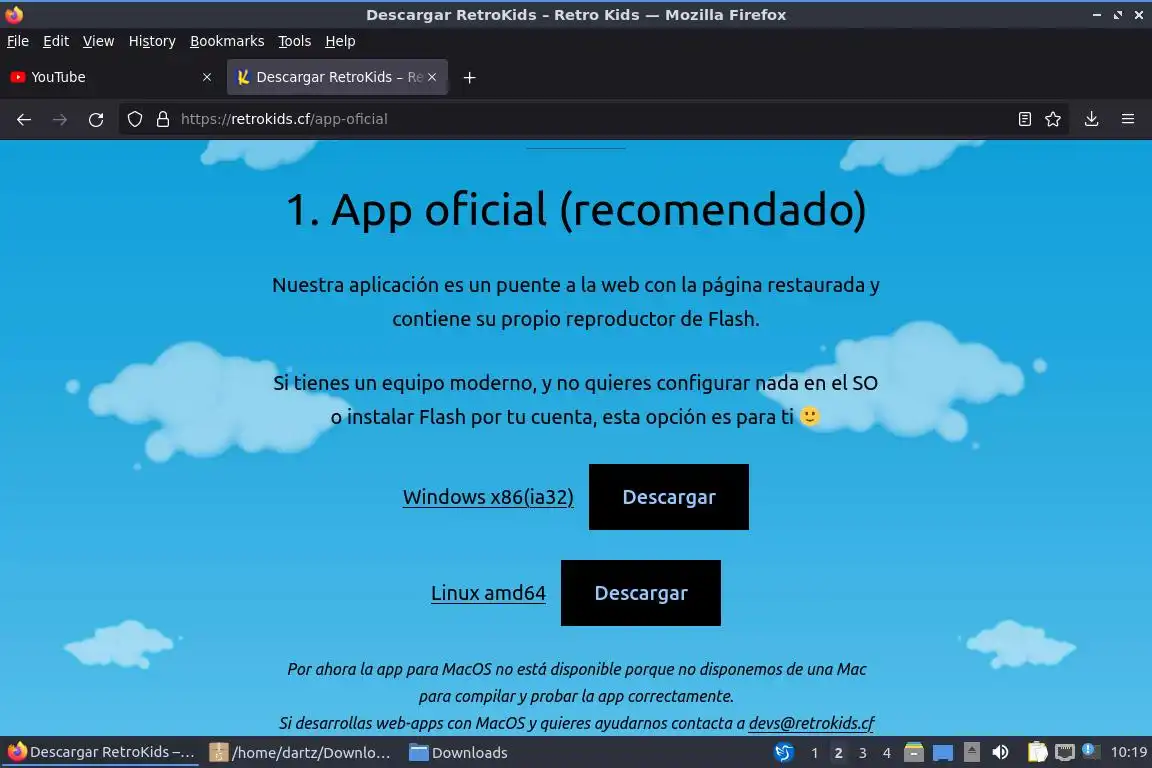Click the Windows x86(ia32) link

[488, 497]
